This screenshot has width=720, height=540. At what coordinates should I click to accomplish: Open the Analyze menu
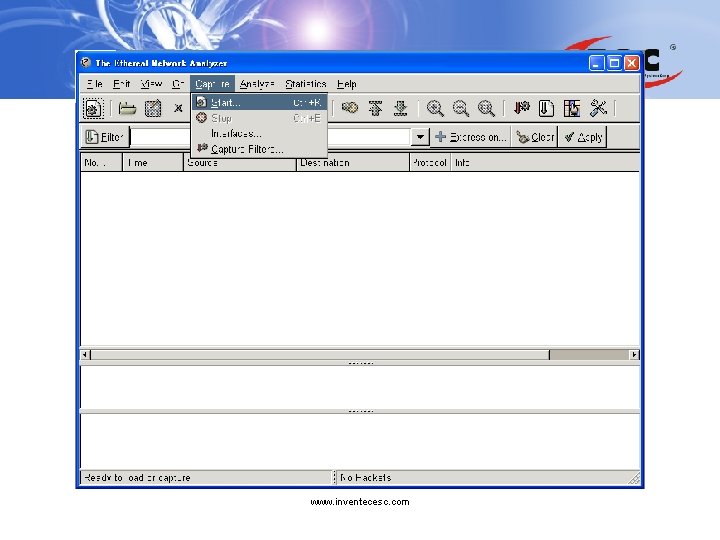[x=257, y=84]
